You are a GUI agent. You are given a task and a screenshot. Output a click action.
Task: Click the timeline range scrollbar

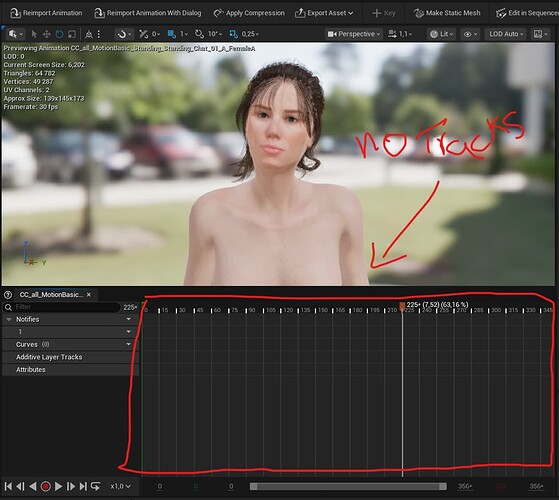348,486
